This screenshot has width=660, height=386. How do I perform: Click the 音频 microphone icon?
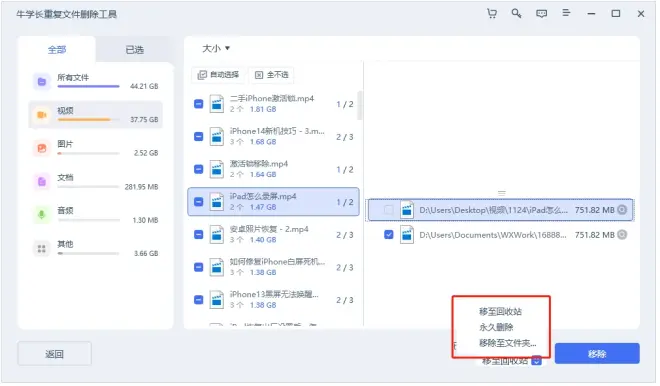click(42, 215)
